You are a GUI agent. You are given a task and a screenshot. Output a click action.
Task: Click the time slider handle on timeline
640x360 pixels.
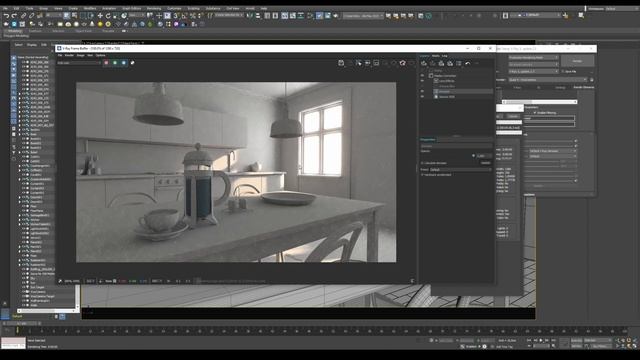coord(22,323)
